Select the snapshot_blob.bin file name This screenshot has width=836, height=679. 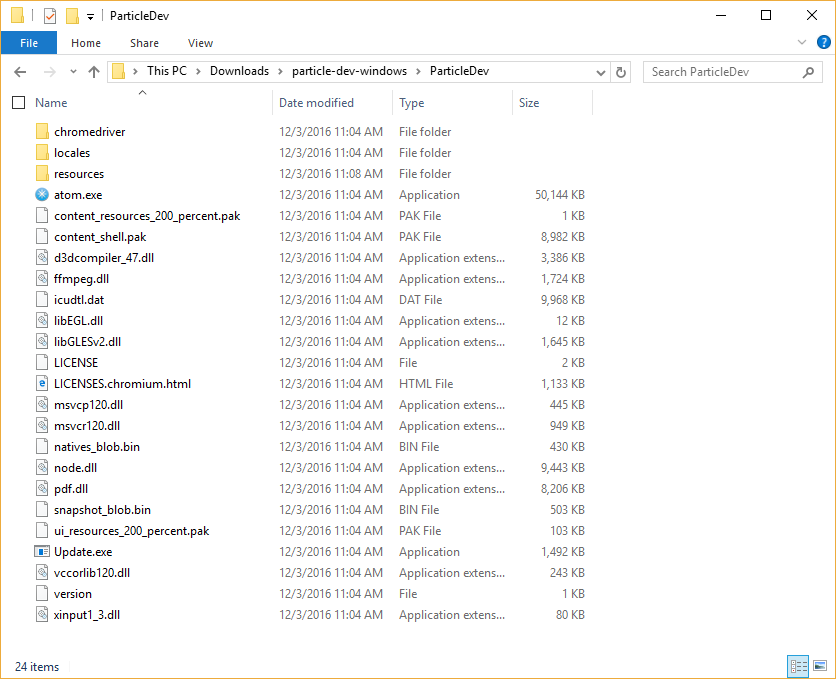[102, 510]
